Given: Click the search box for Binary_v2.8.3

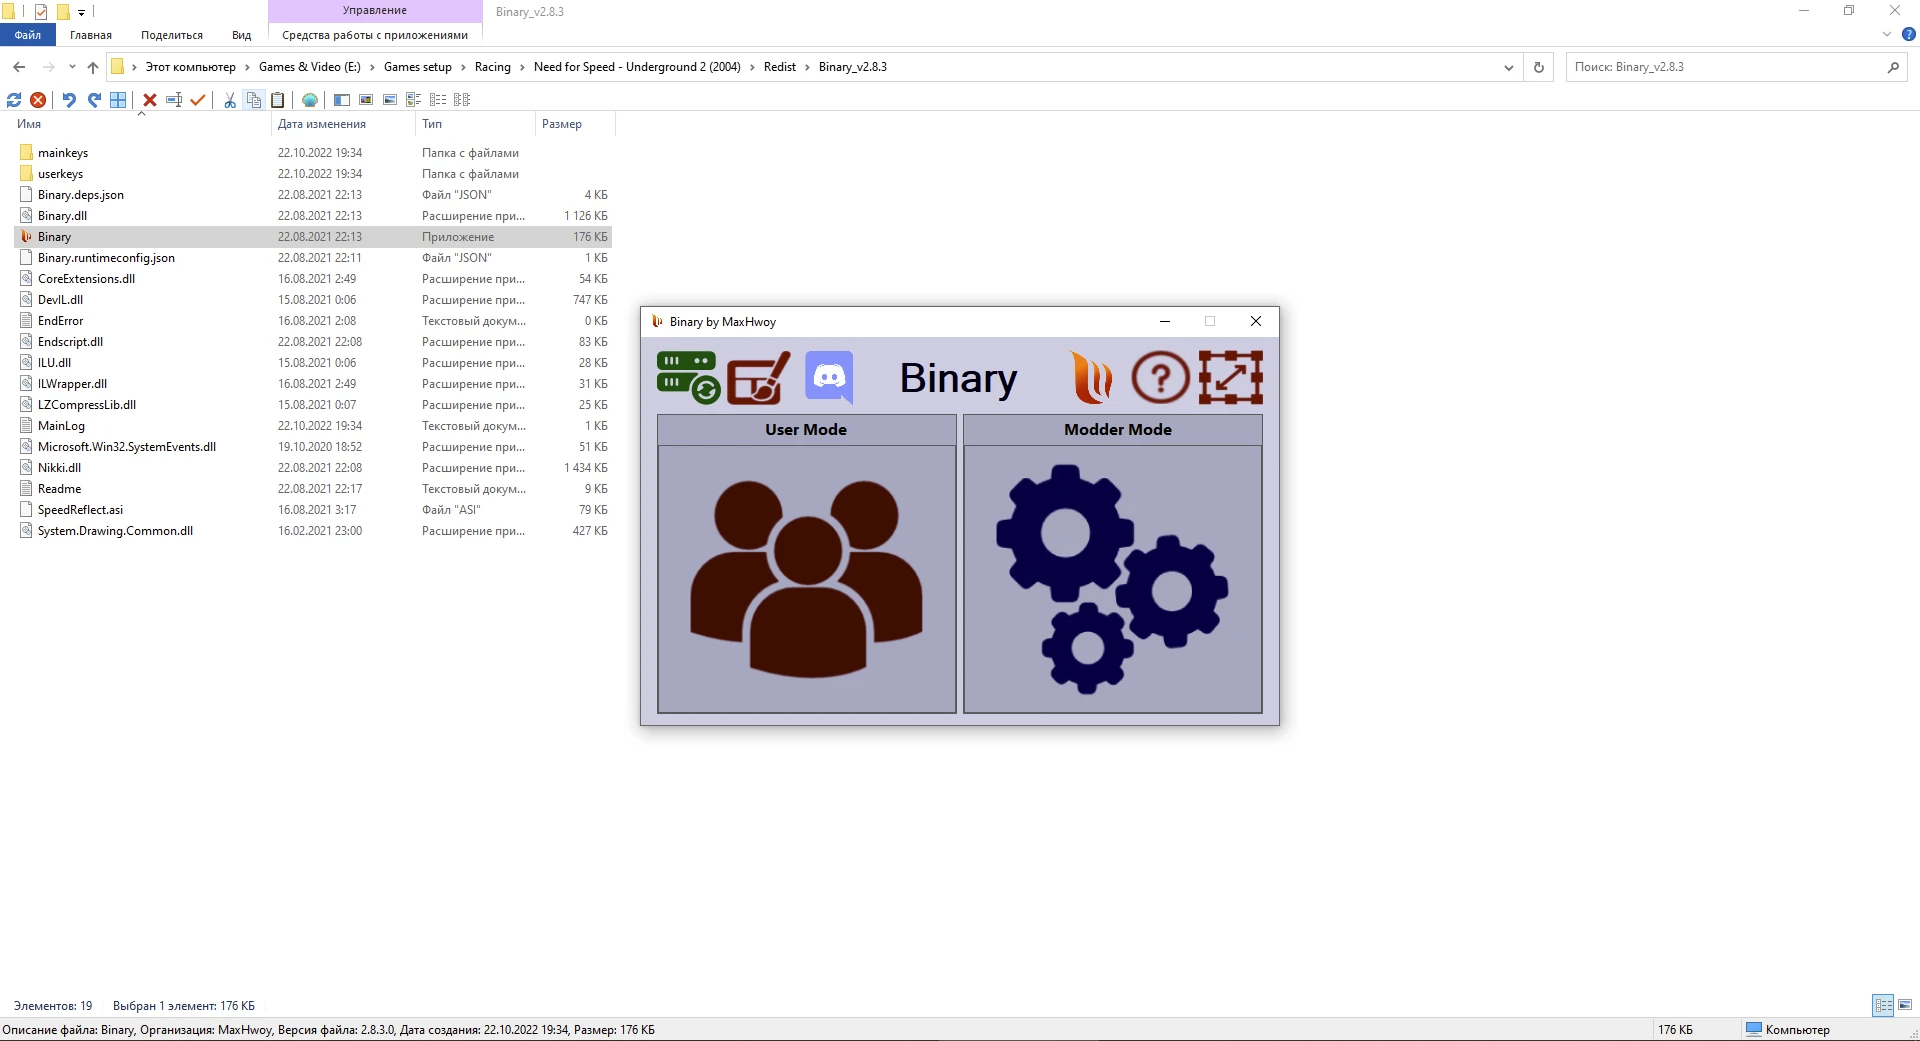Looking at the screenshot, I should pyautogui.click(x=1725, y=67).
